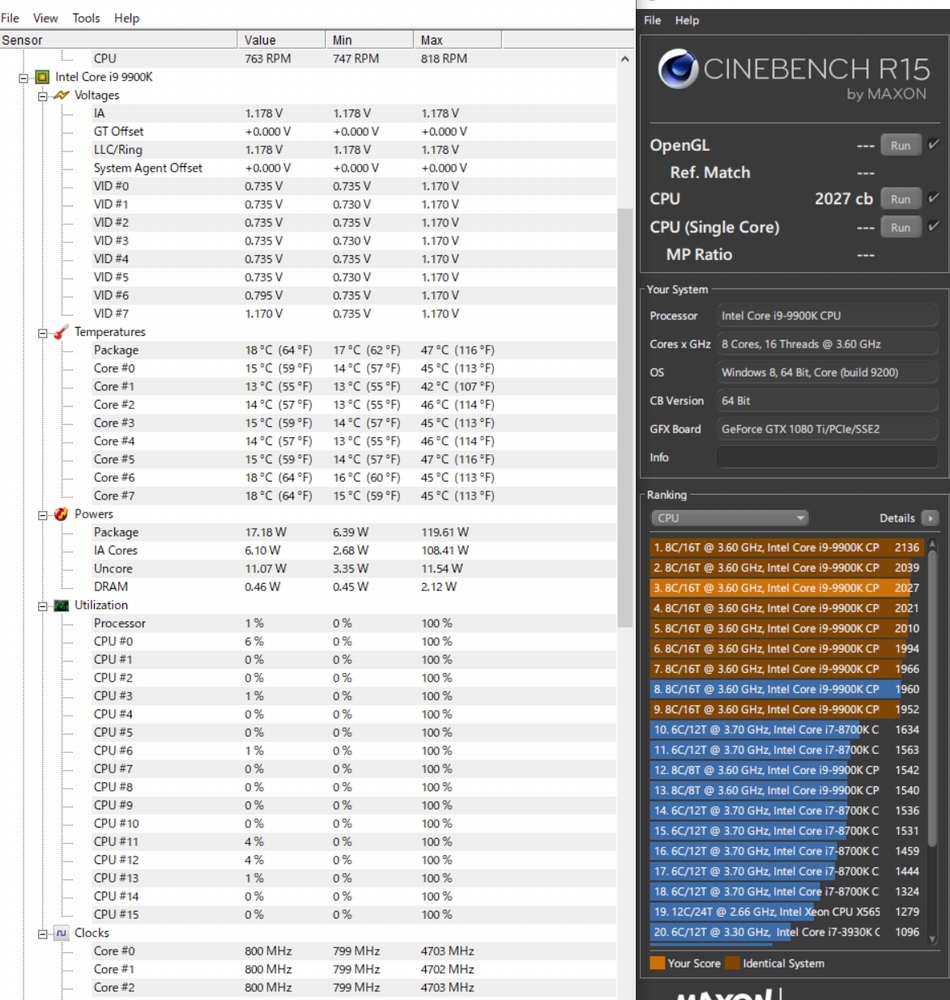The width and height of the screenshot is (950, 1000).
Task: Open the View menu in the sensor monitor window
Action: [45, 18]
